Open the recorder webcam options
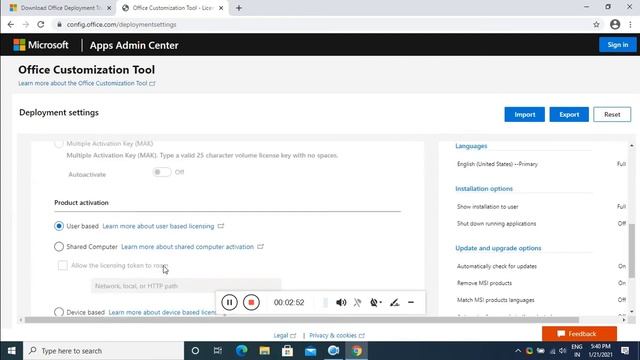 (x=376, y=302)
